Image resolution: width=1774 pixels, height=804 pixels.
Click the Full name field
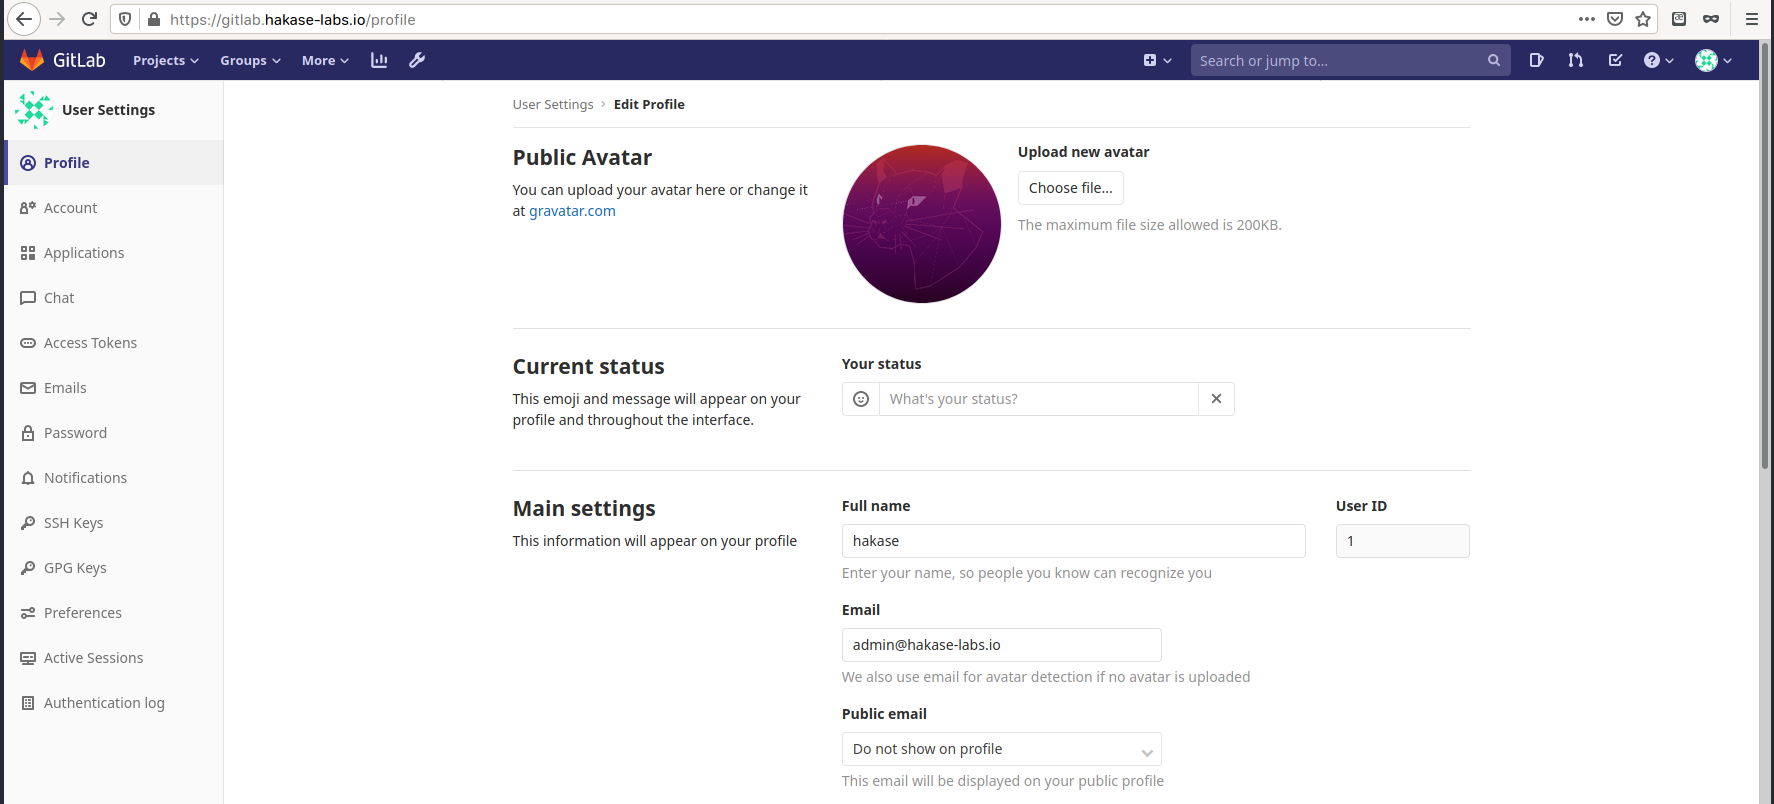click(1073, 541)
